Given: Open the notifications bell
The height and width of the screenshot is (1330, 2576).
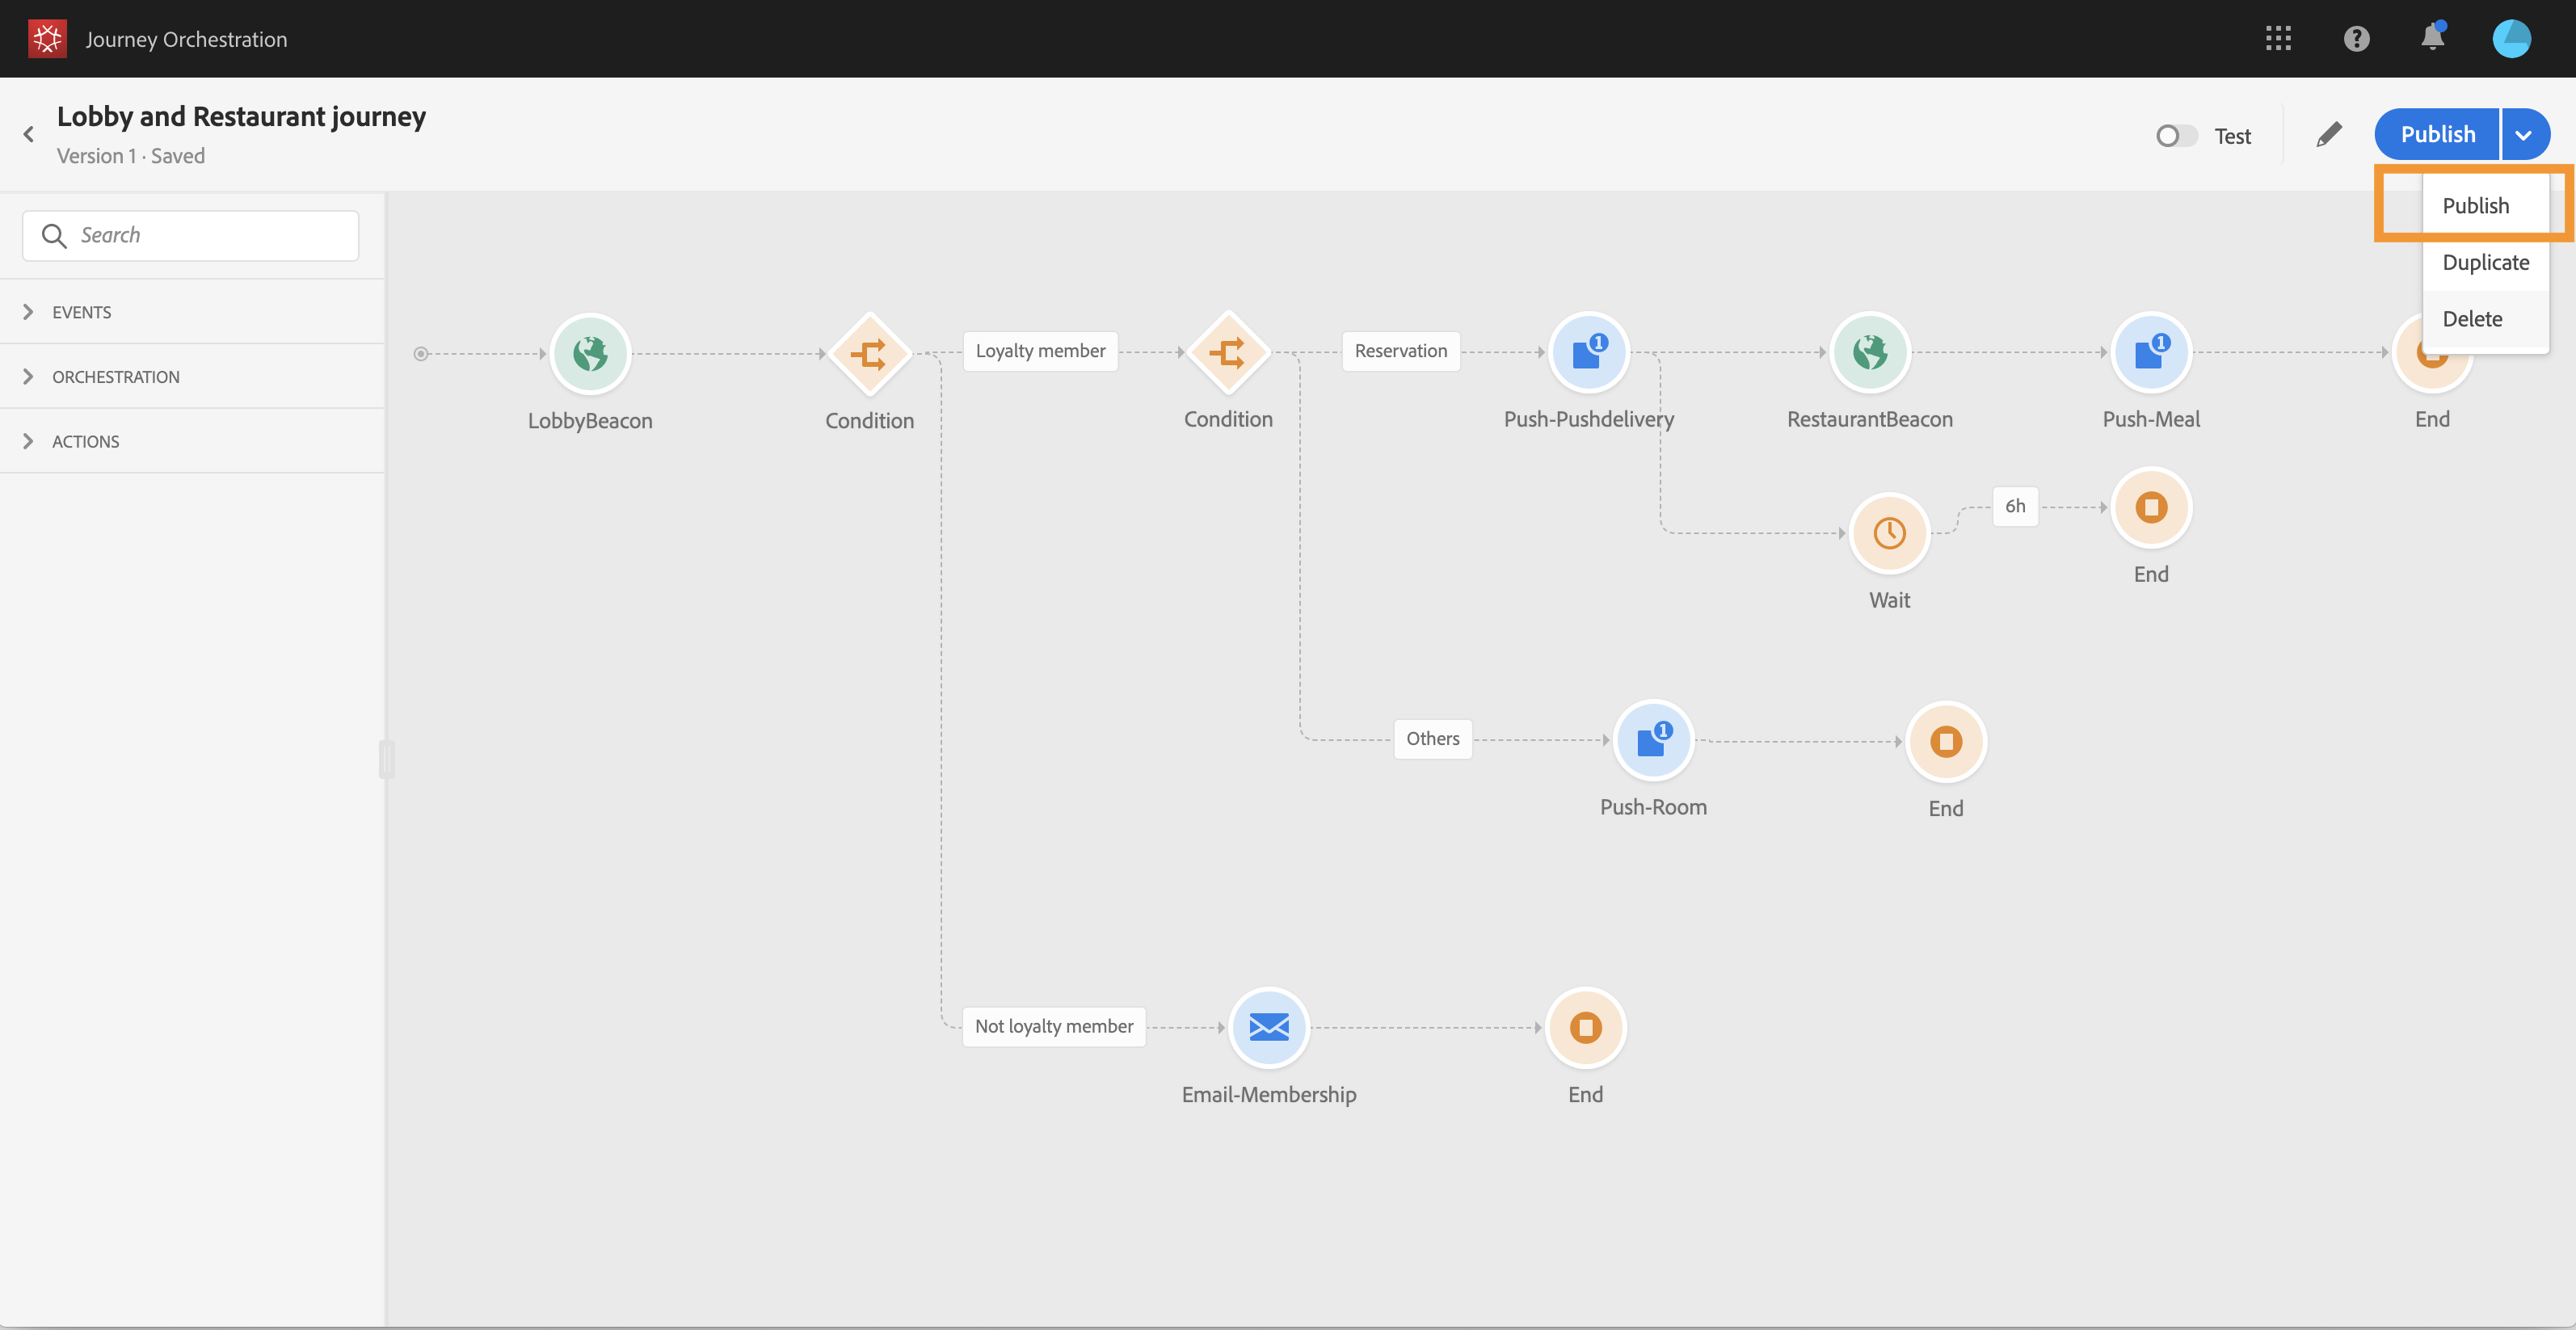Looking at the screenshot, I should tap(2432, 39).
